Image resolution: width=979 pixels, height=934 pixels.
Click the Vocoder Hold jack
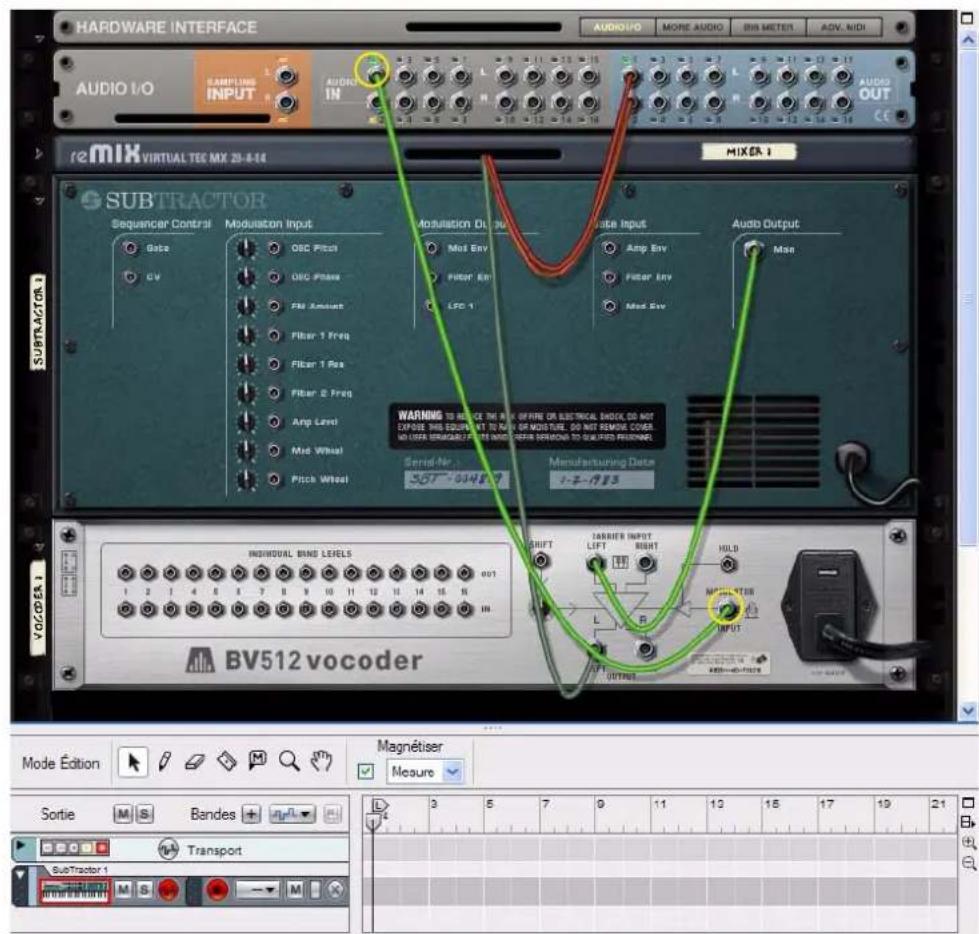click(727, 565)
